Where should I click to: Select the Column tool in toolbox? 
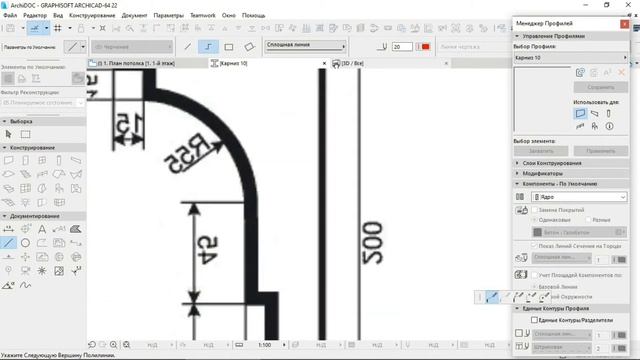59,160
